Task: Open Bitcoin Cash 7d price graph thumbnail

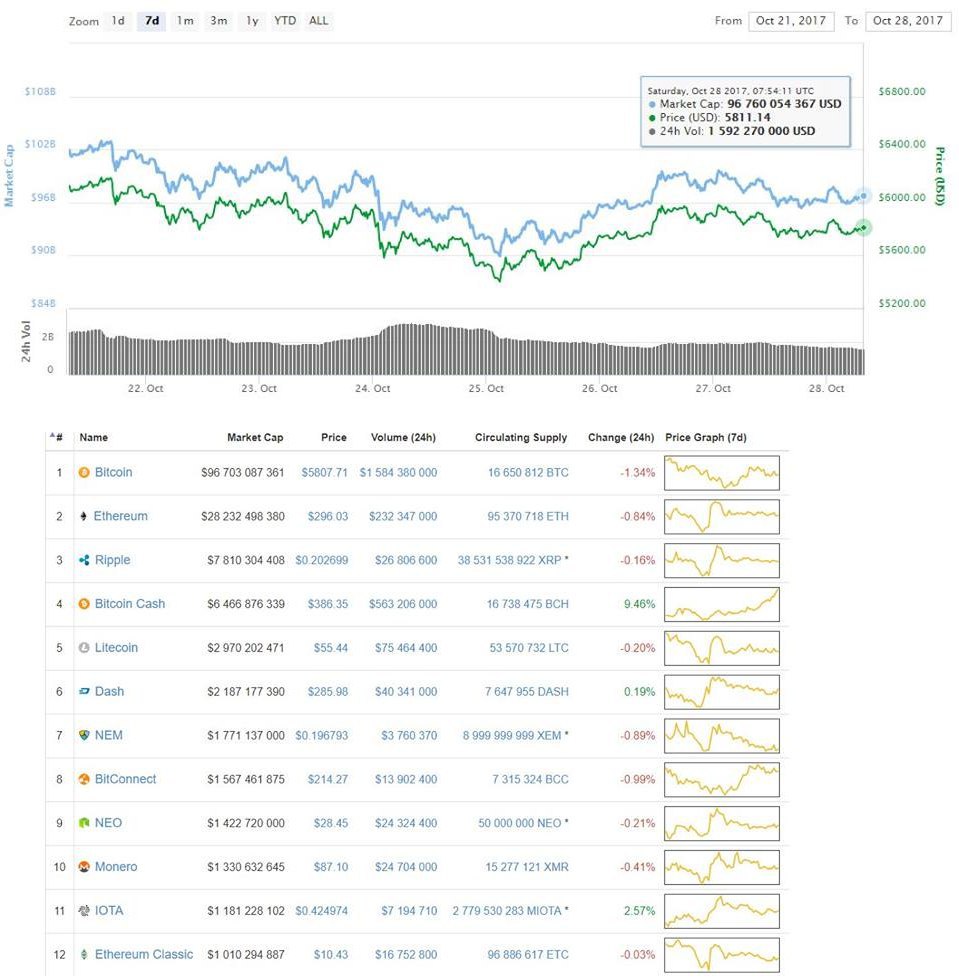Action: [x=722, y=604]
